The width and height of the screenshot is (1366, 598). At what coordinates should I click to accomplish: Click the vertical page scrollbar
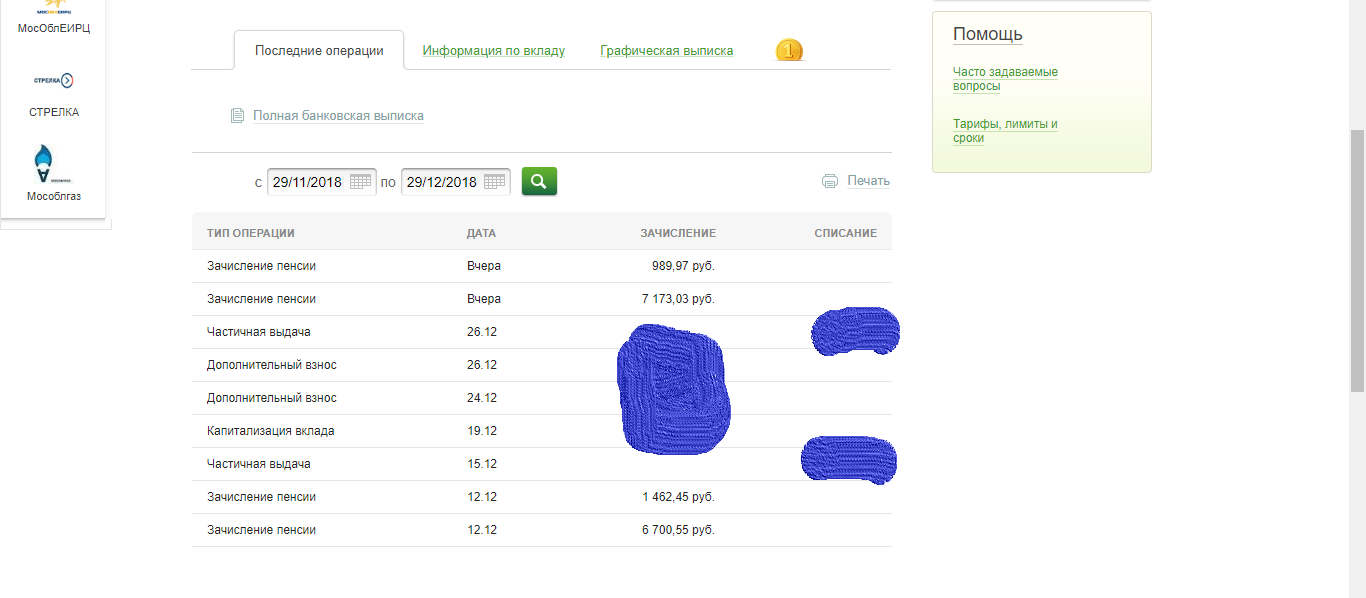tap(1357, 260)
